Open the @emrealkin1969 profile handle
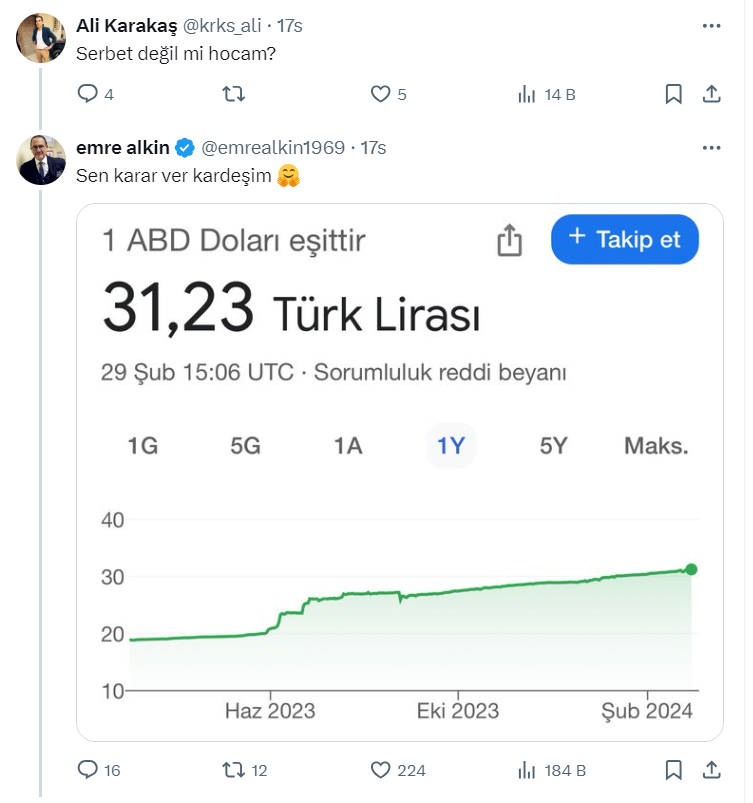 tap(273, 148)
